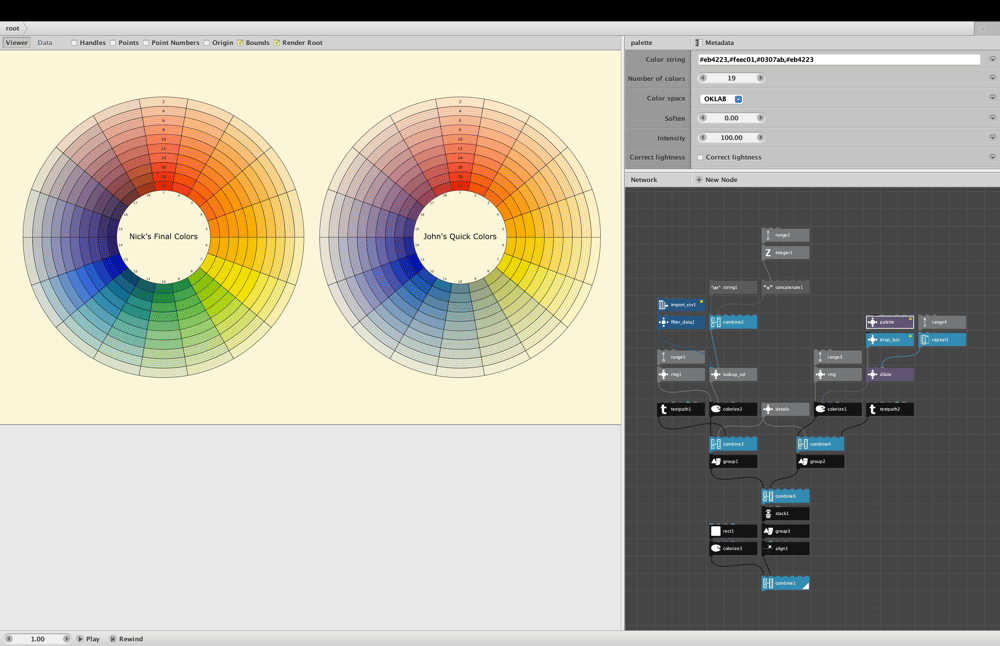Start animation with Play

point(89,638)
